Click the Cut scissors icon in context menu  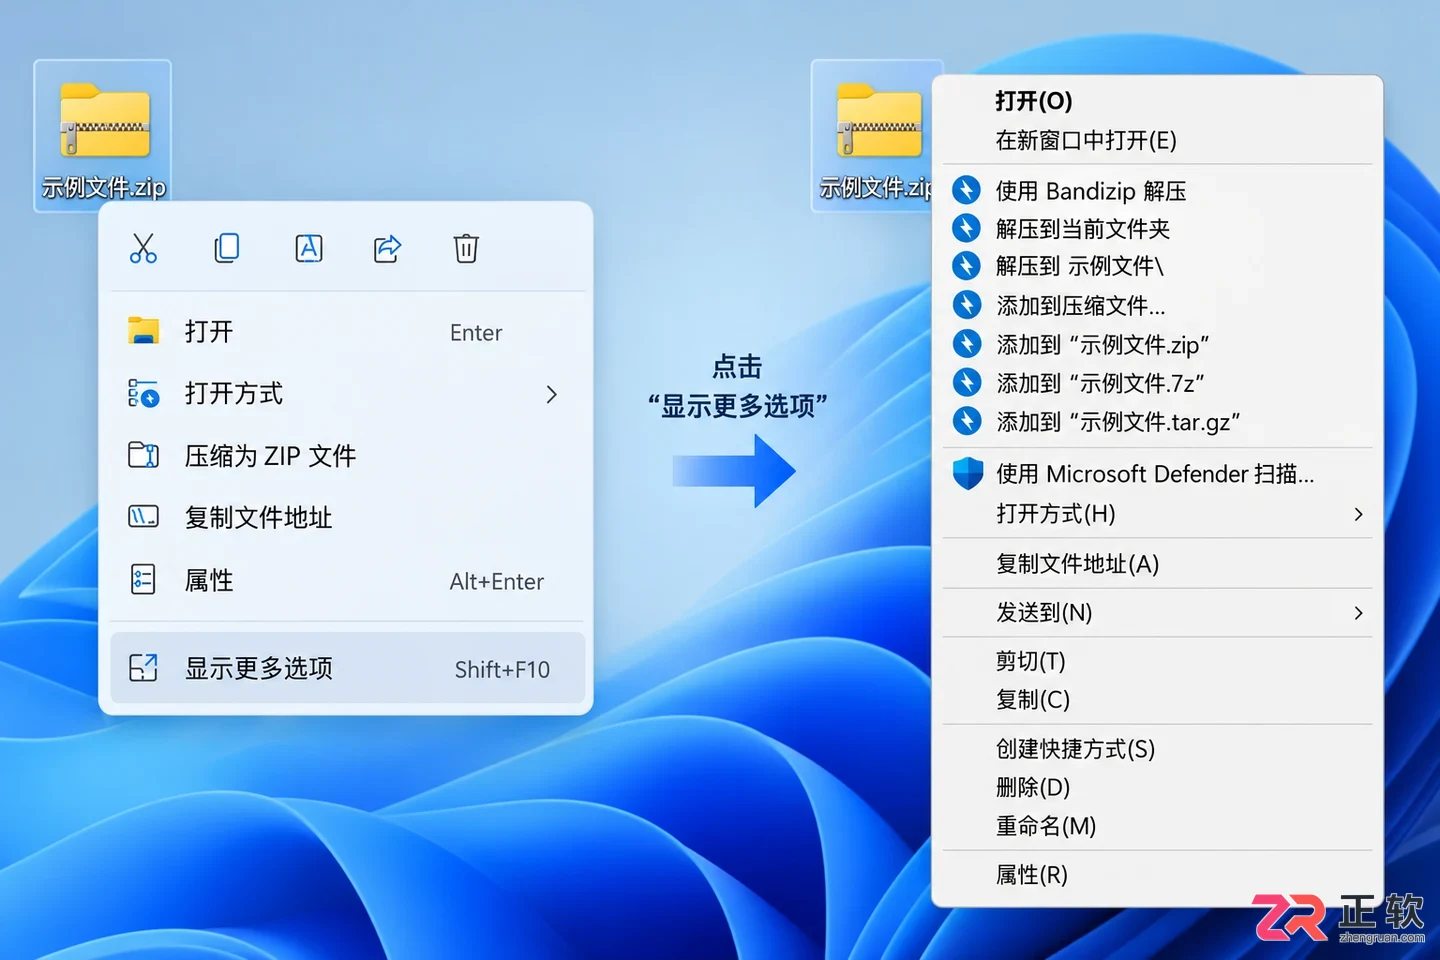(143, 248)
